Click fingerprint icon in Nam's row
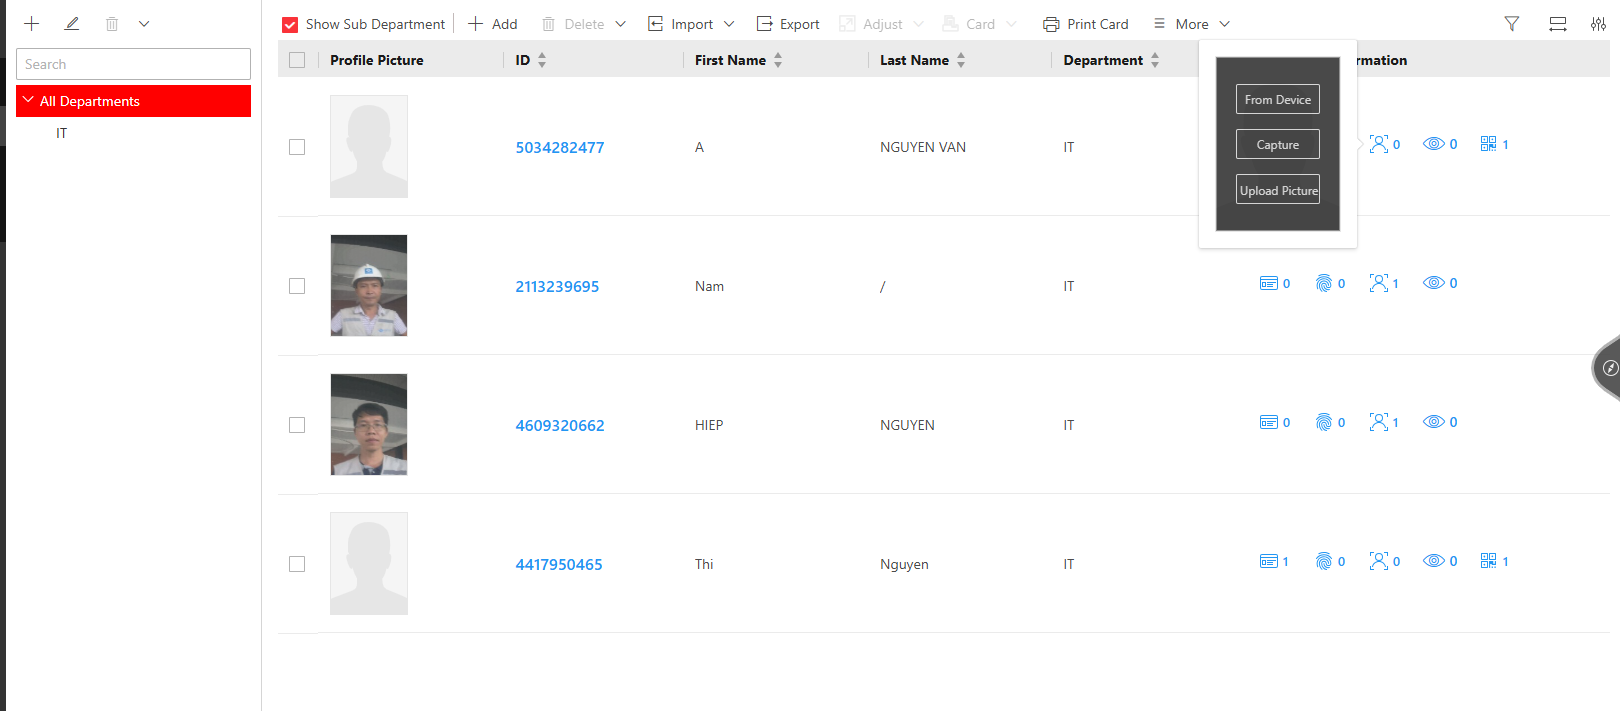Image resolution: width=1620 pixels, height=711 pixels. point(1324,283)
